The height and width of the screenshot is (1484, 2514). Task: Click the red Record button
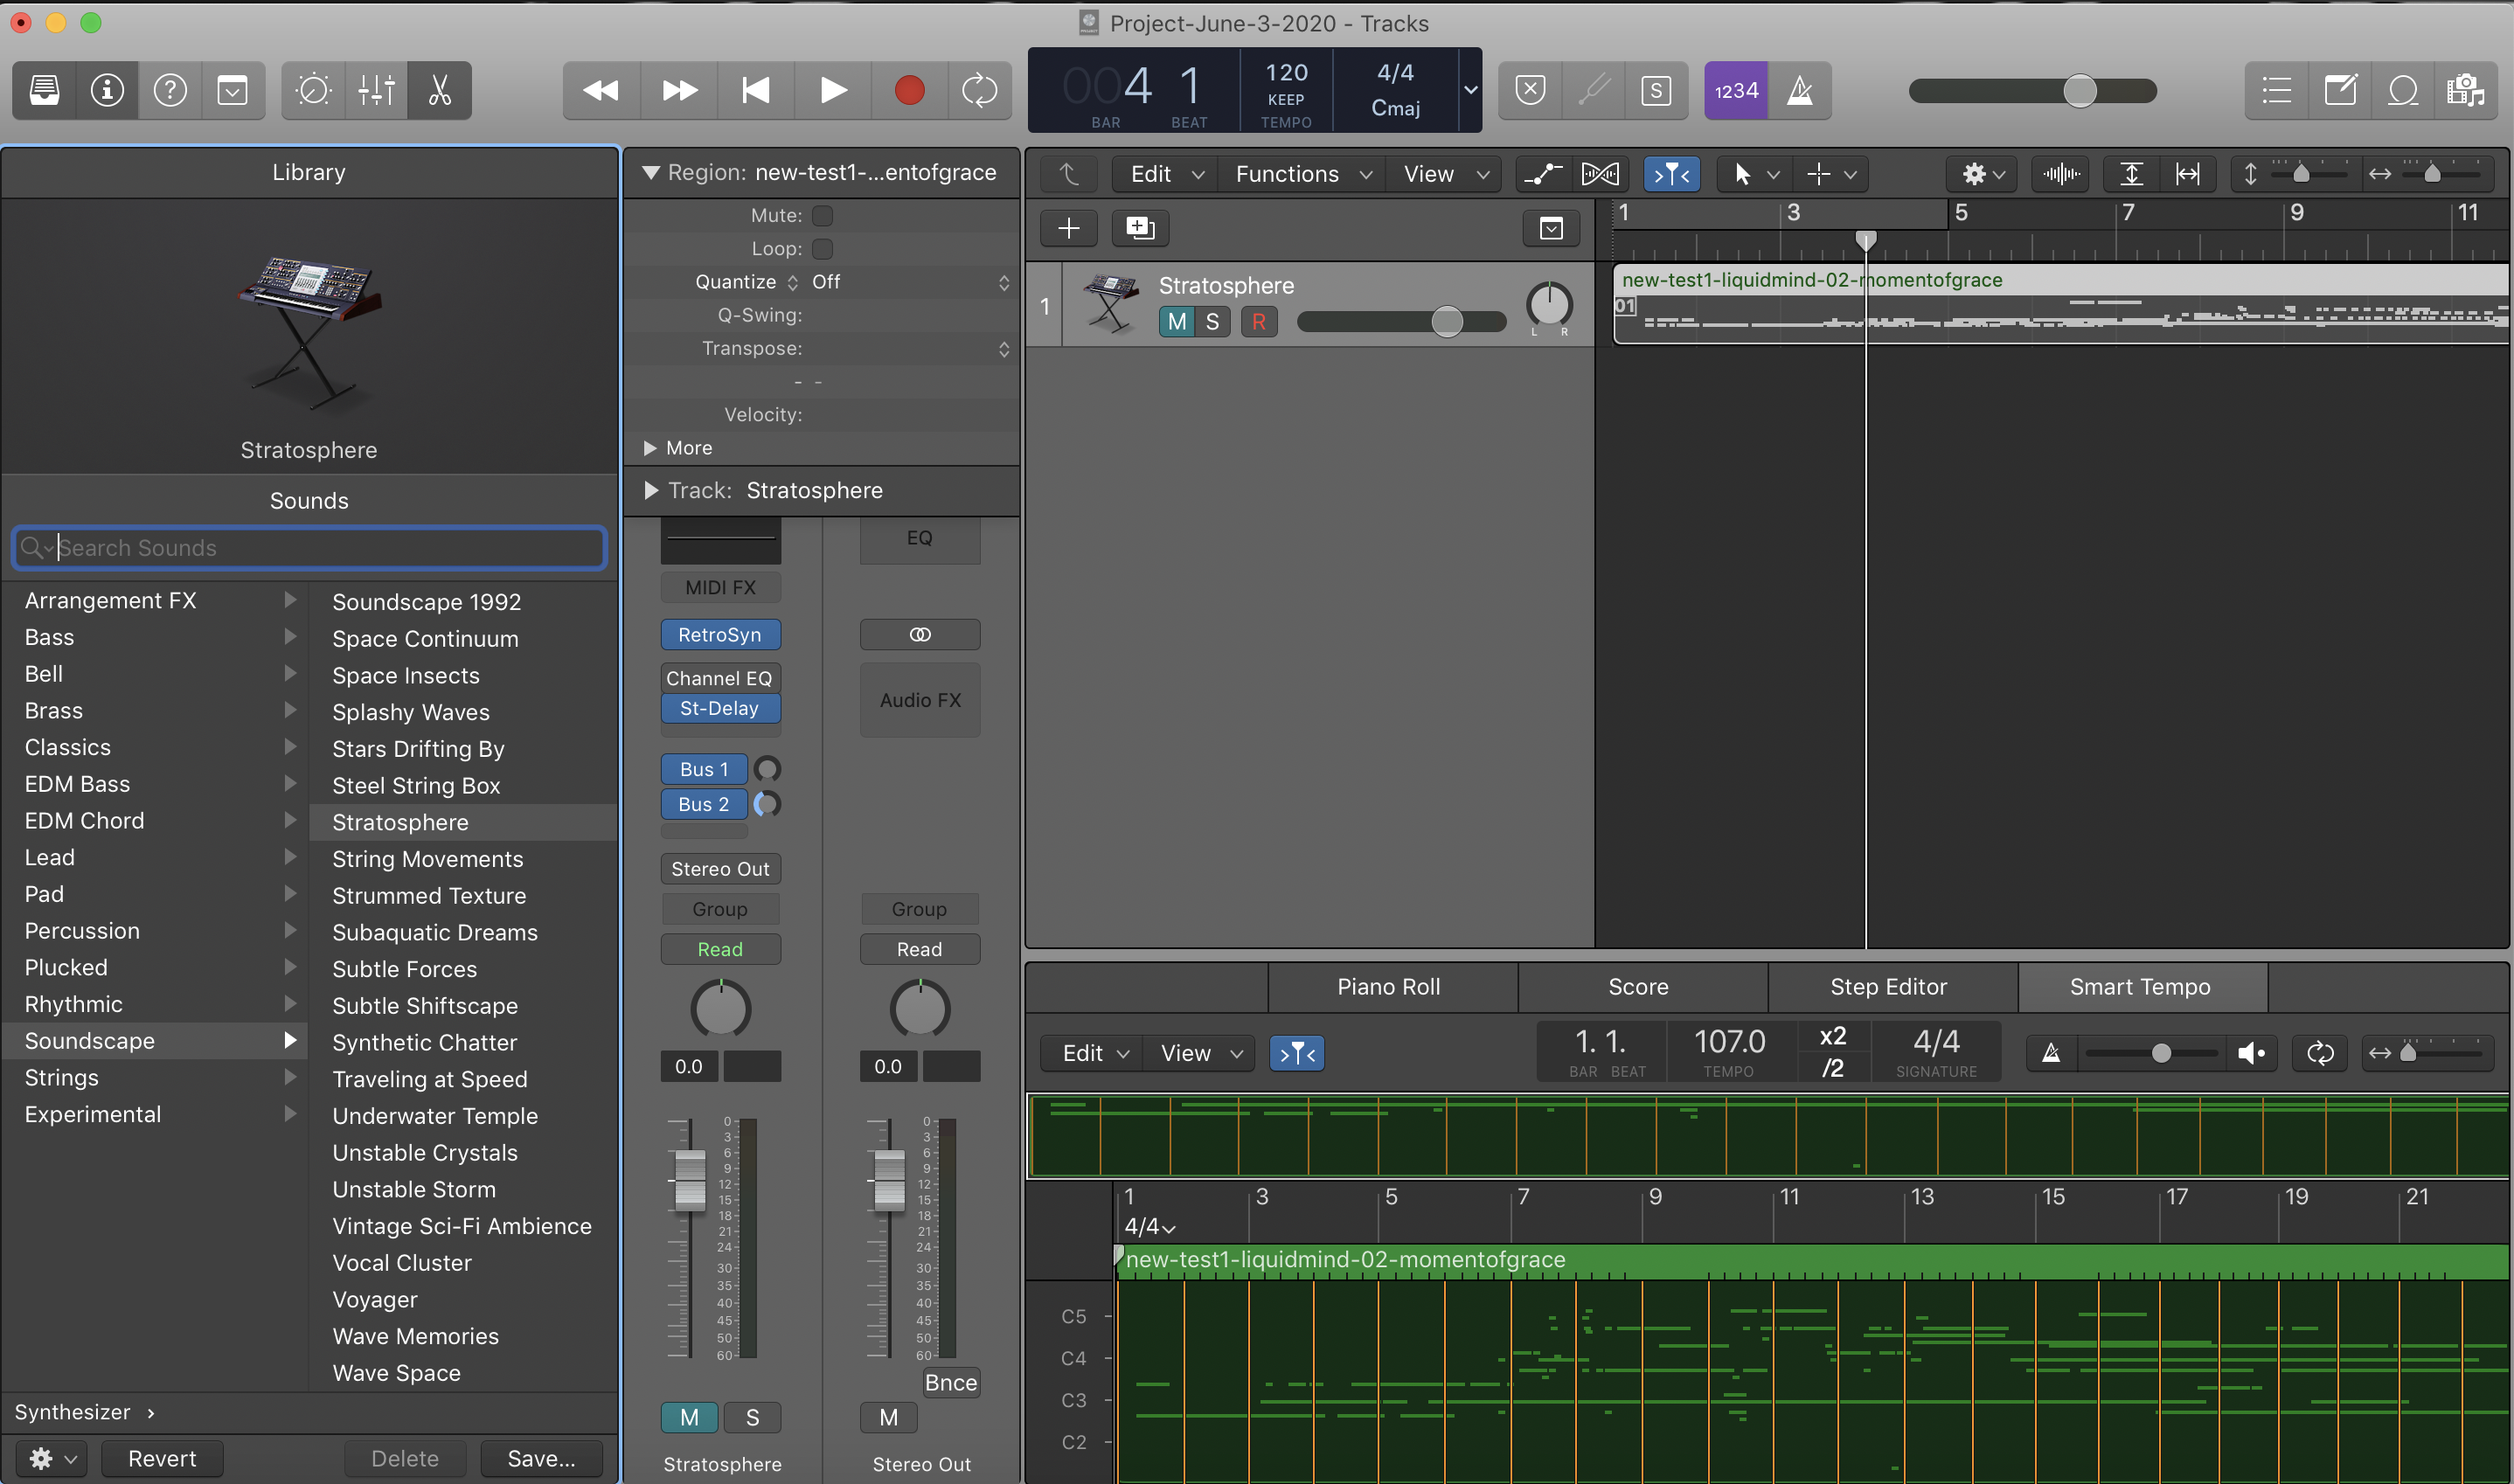908,91
